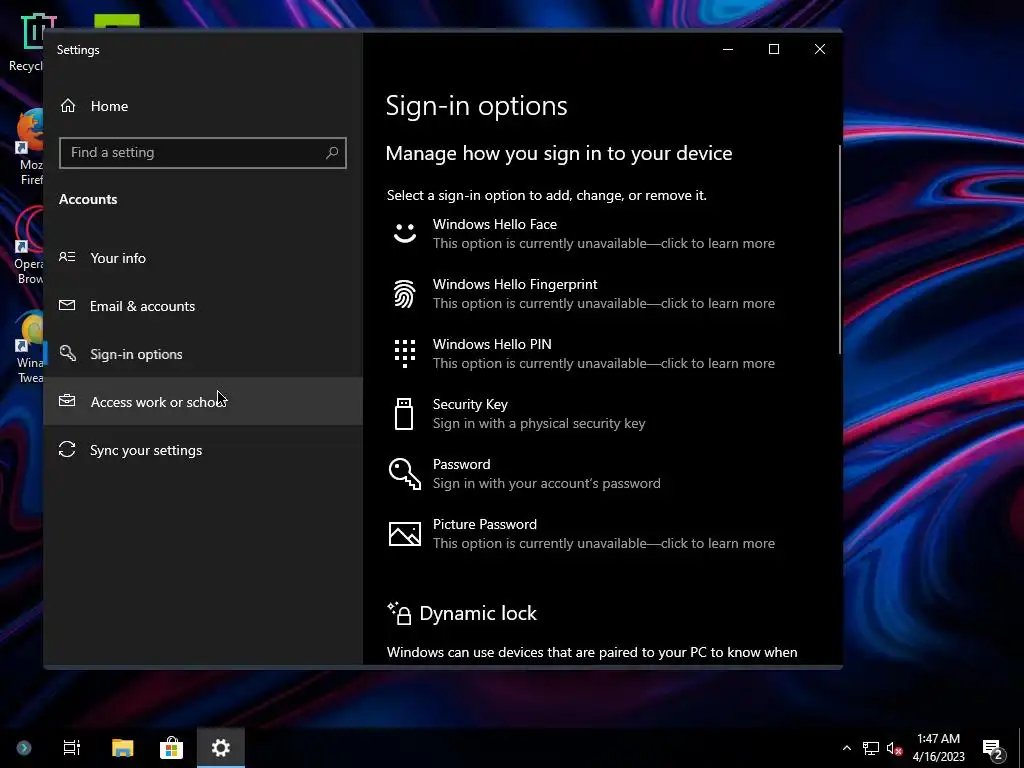
Task: Click the network status tray icon
Action: click(x=871, y=748)
